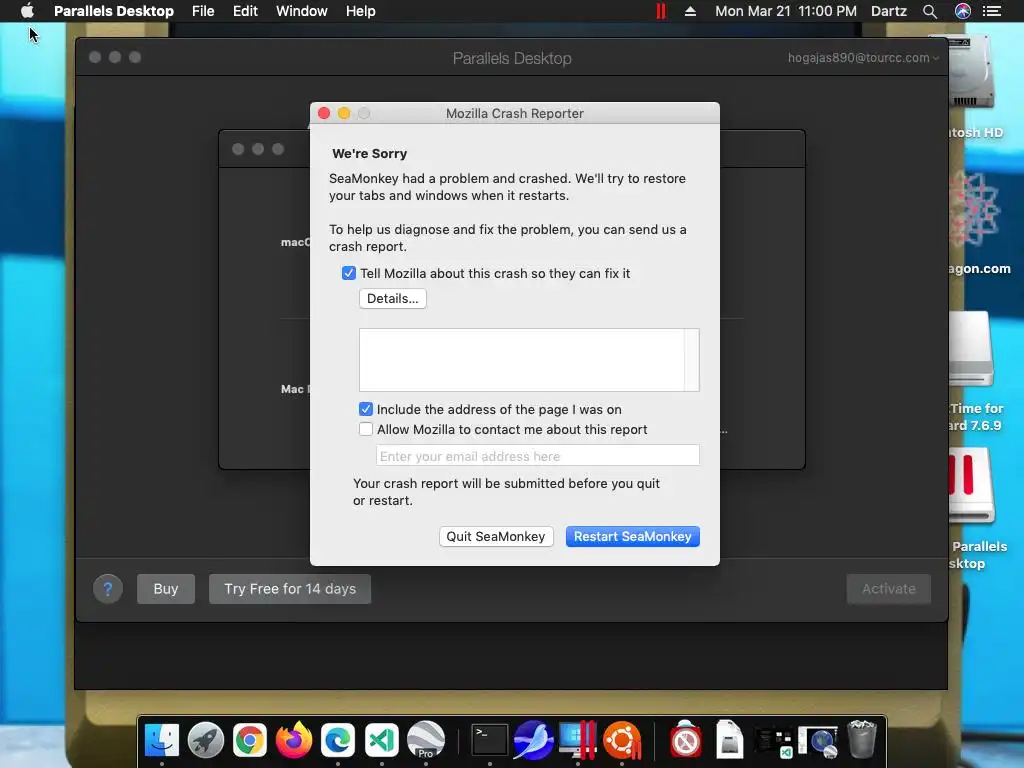Open Visual Studio Code Insiders in Dock
The image size is (1024, 768).
(x=382, y=740)
